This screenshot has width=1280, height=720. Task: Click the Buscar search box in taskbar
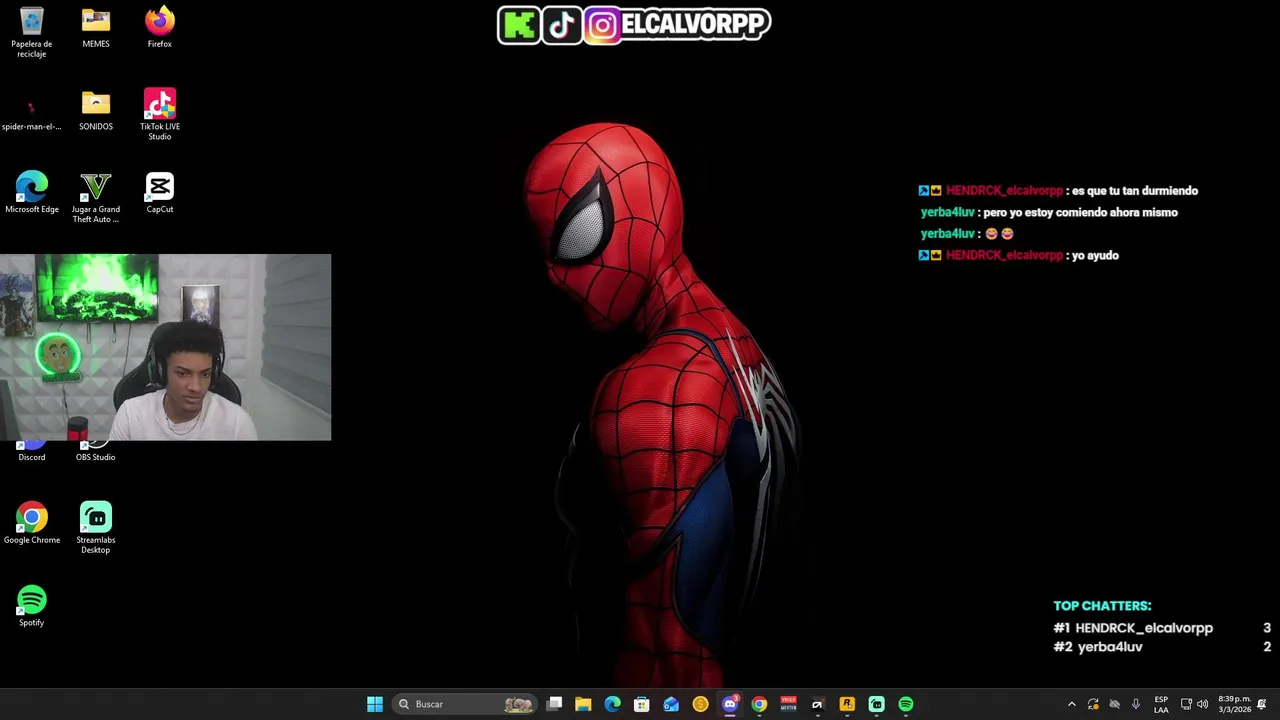coord(465,704)
